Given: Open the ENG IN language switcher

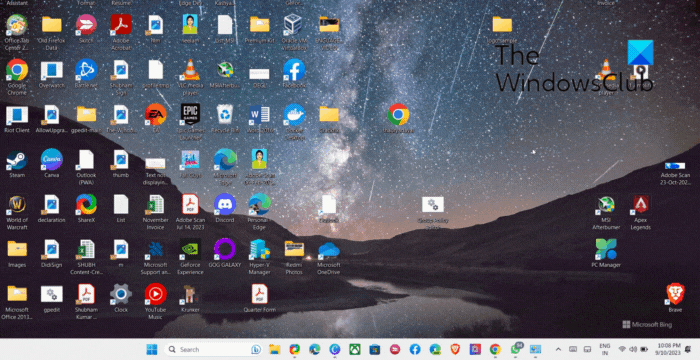Looking at the screenshot, I should 605,349.
